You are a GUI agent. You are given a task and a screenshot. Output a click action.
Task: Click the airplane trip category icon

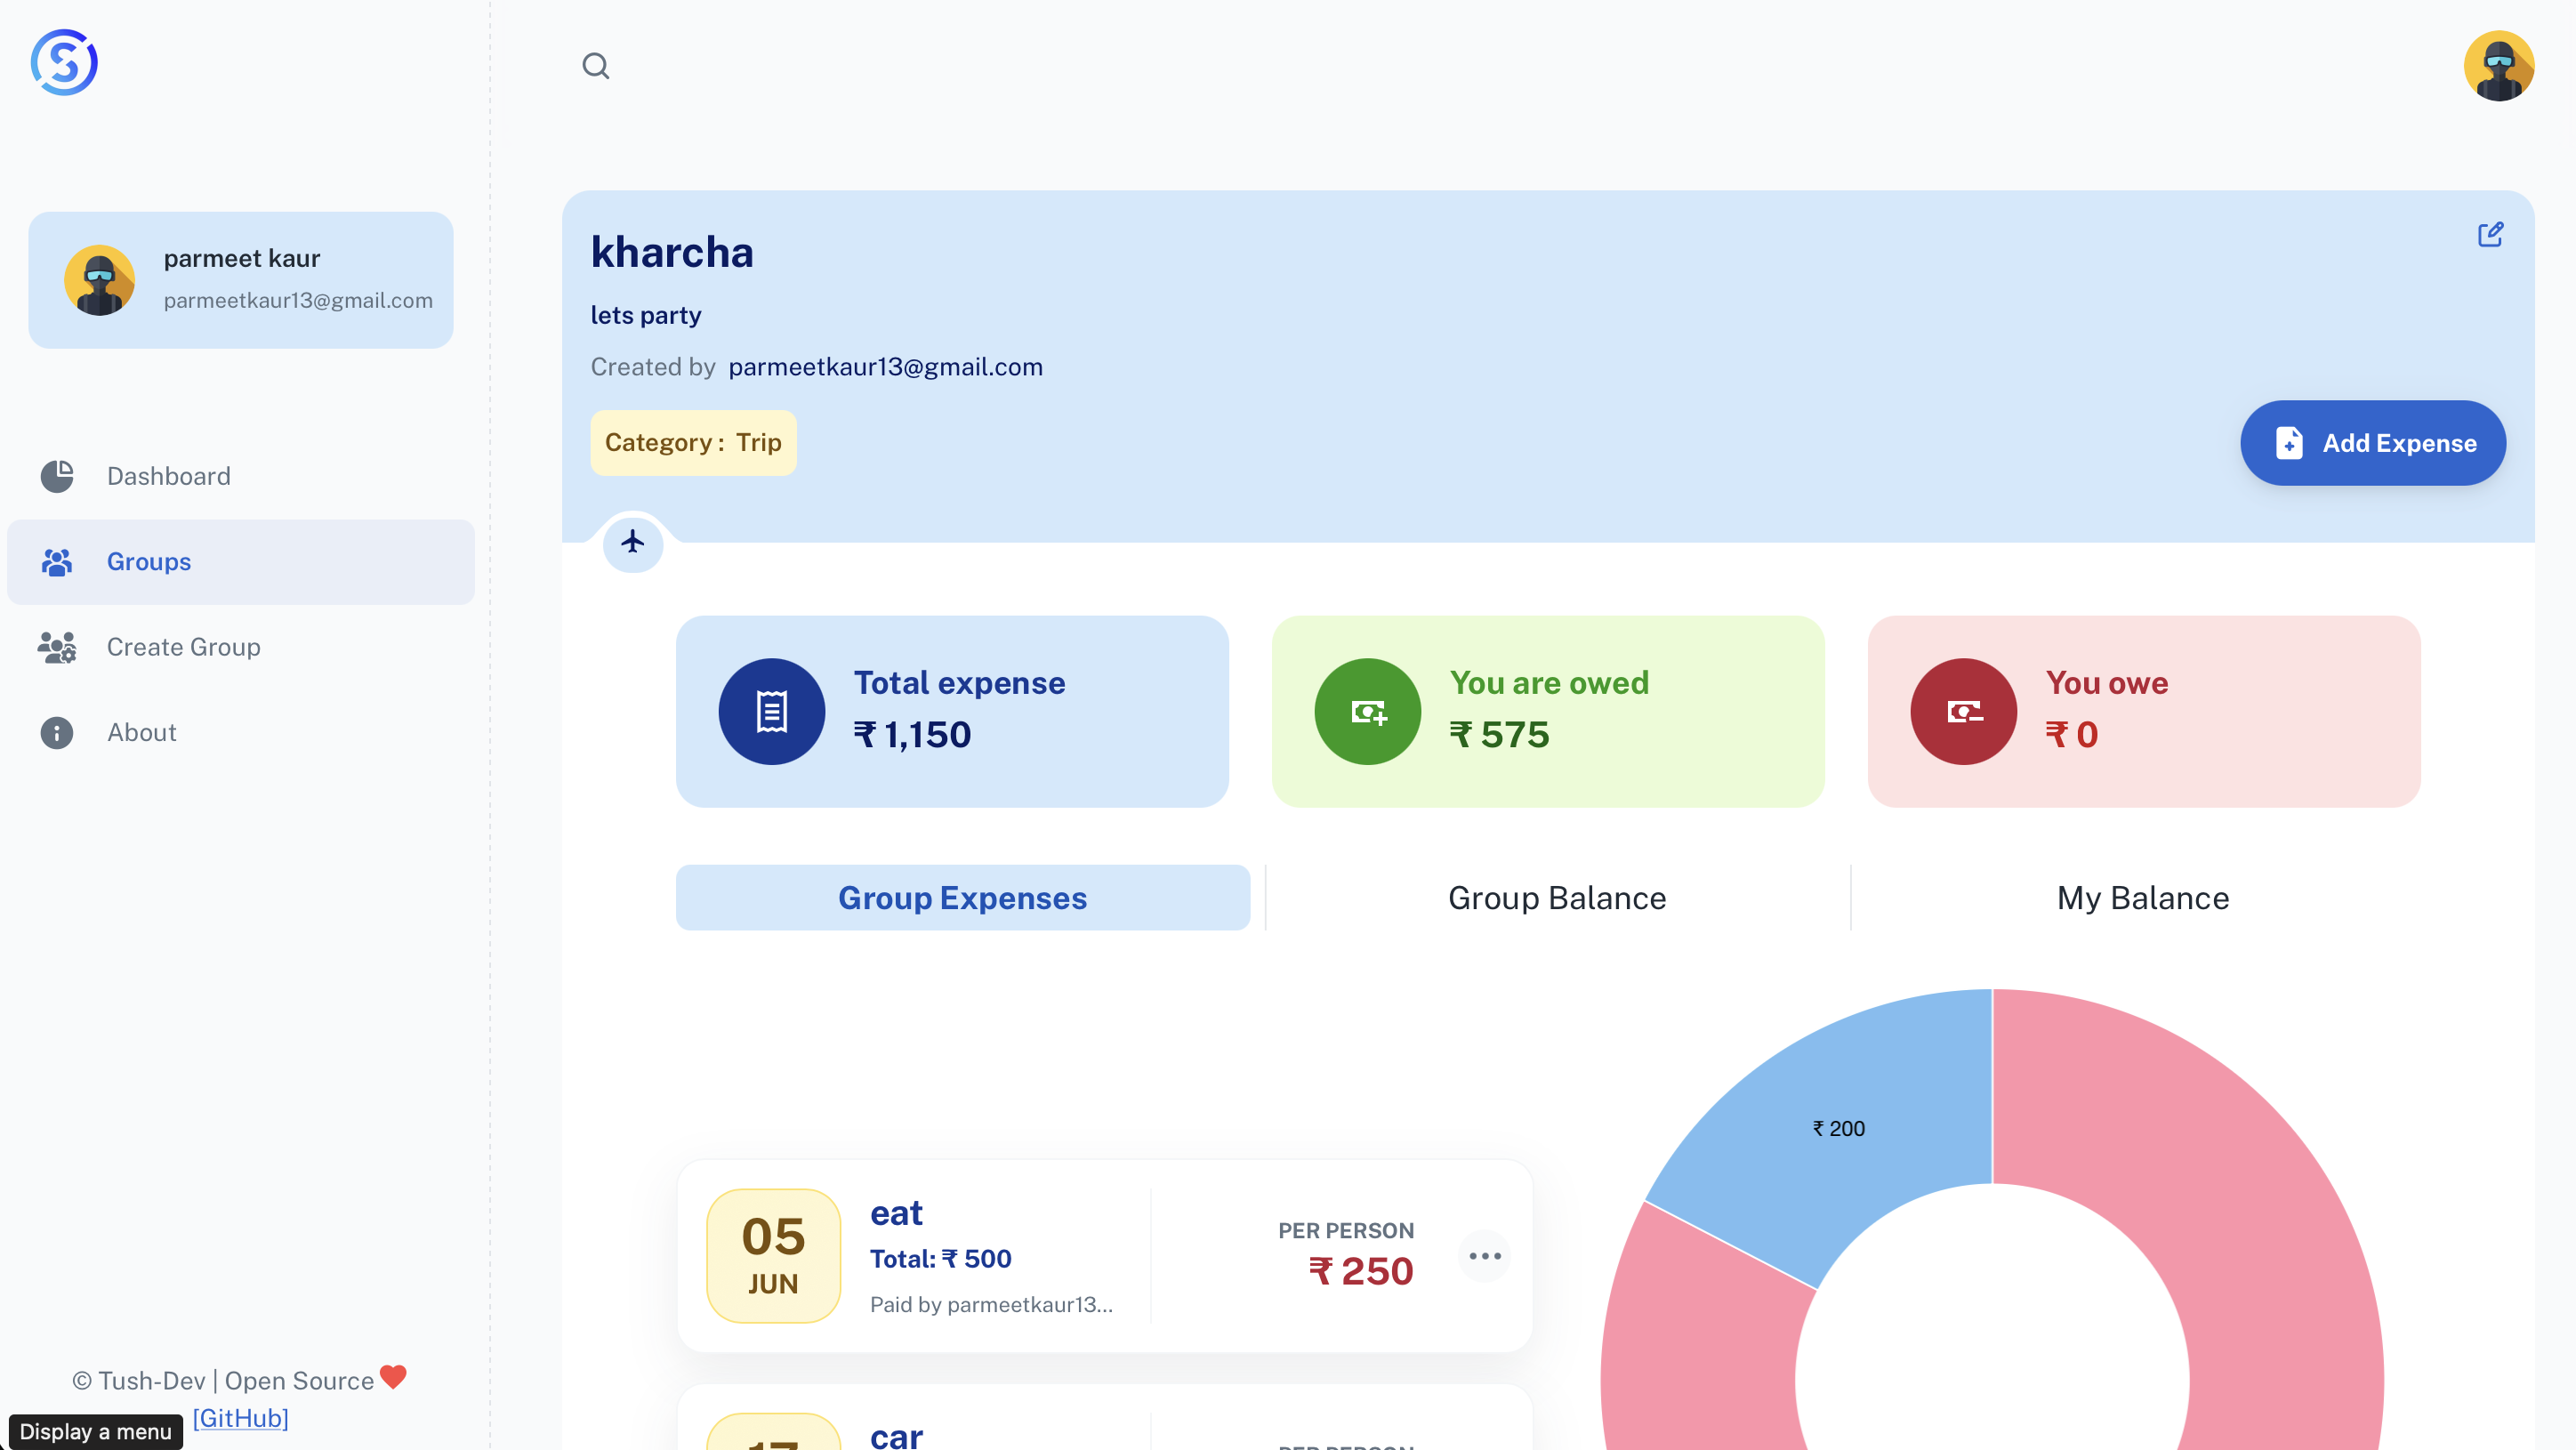click(633, 542)
